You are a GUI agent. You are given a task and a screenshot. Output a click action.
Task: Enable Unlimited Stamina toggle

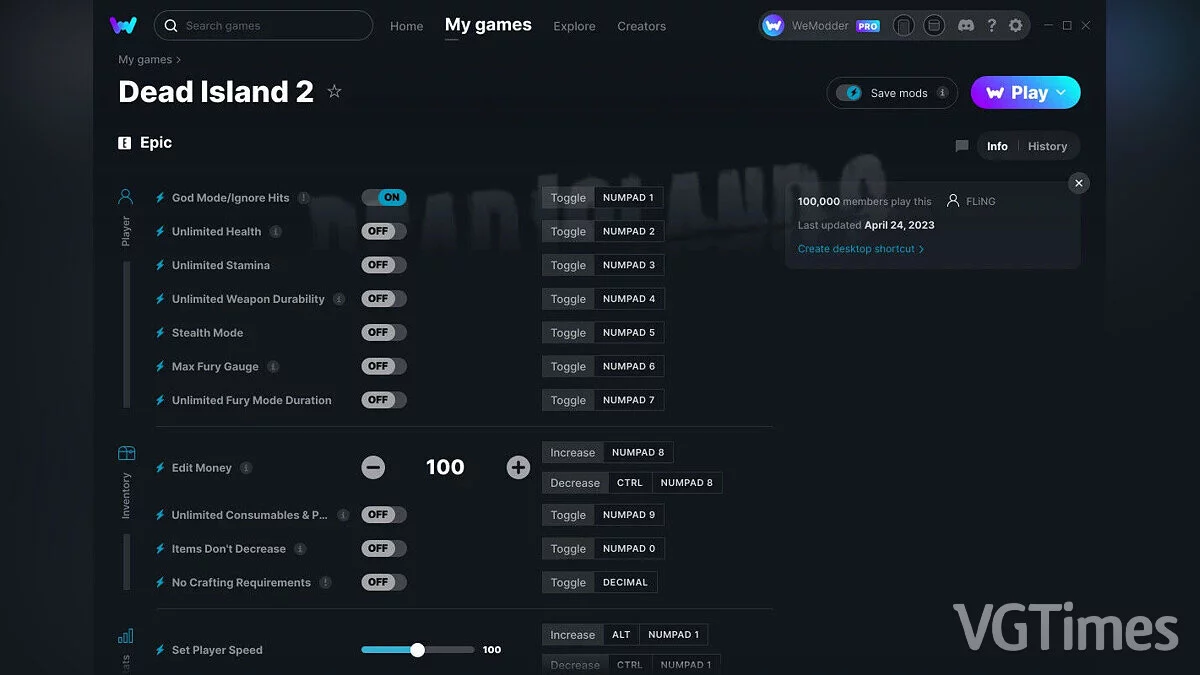pyautogui.click(x=384, y=265)
